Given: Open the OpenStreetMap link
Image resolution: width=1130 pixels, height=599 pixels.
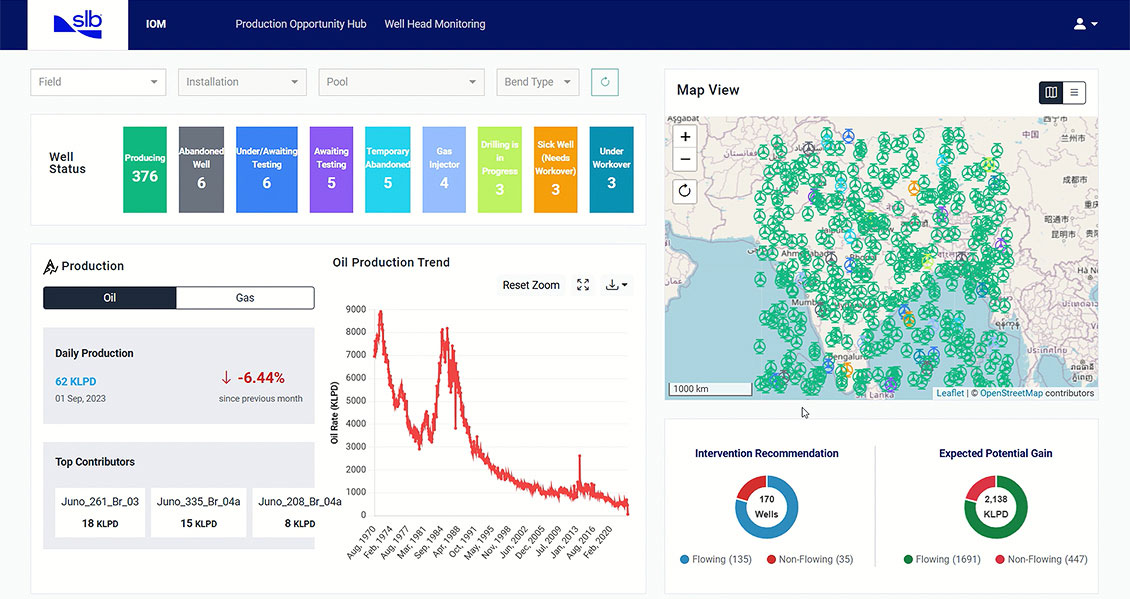Looking at the screenshot, I should pyautogui.click(x=1011, y=393).
